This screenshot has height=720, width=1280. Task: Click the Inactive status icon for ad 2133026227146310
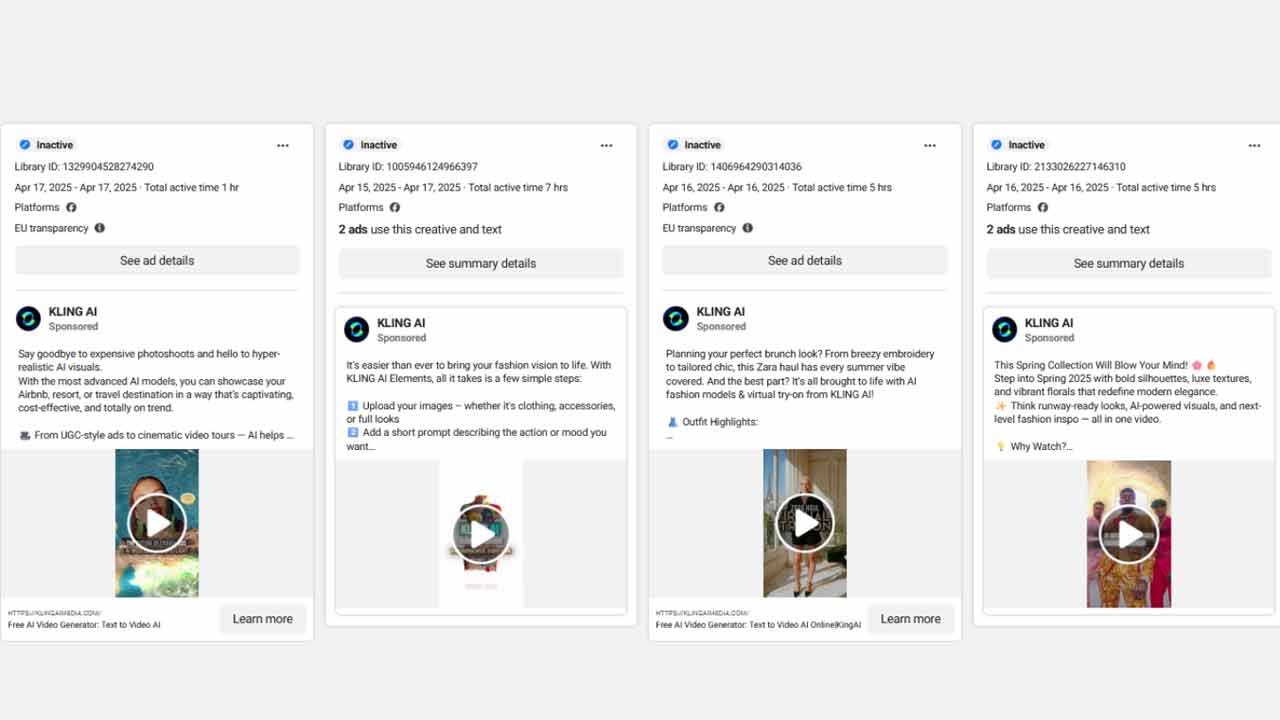(x=997, y=145)
